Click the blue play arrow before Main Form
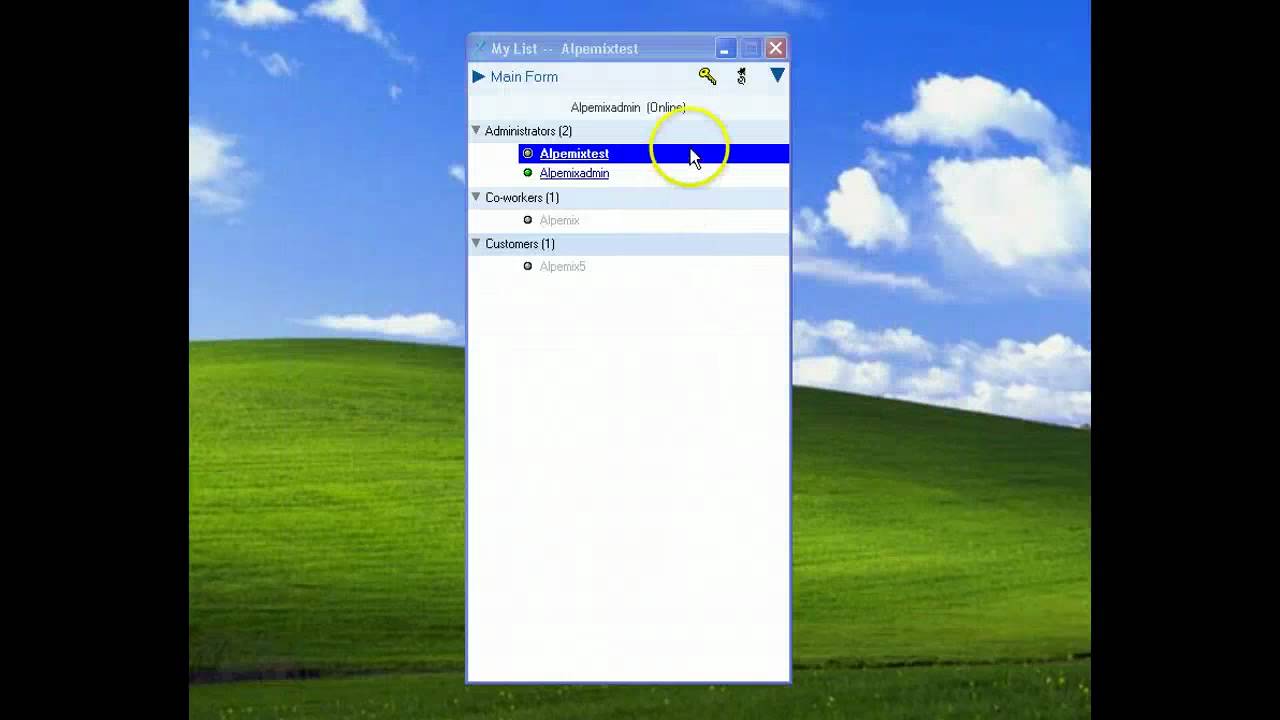The height and width of the screenshot is (720, 1280). [478, 76]
